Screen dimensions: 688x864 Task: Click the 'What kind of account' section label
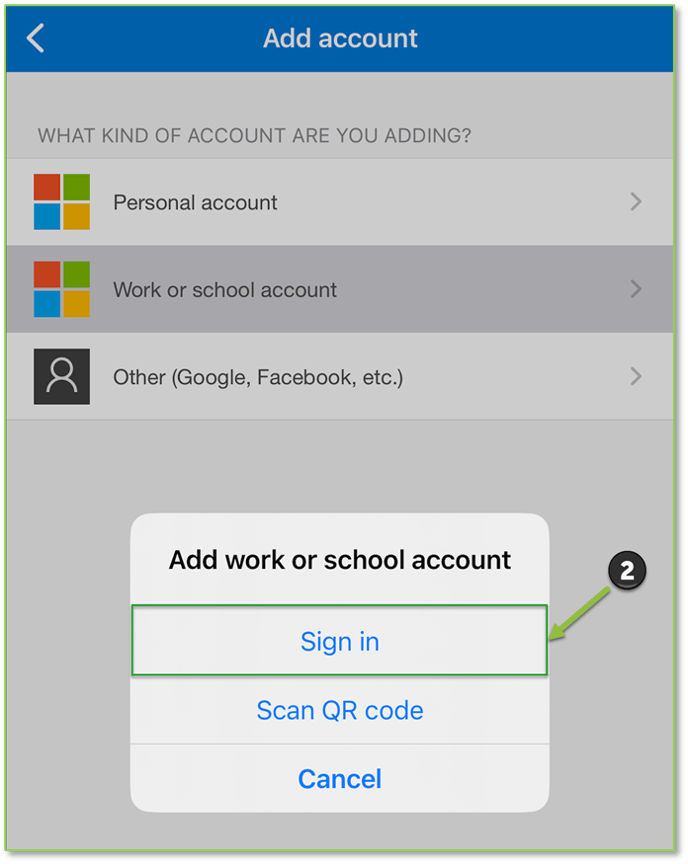pos(254,136)
